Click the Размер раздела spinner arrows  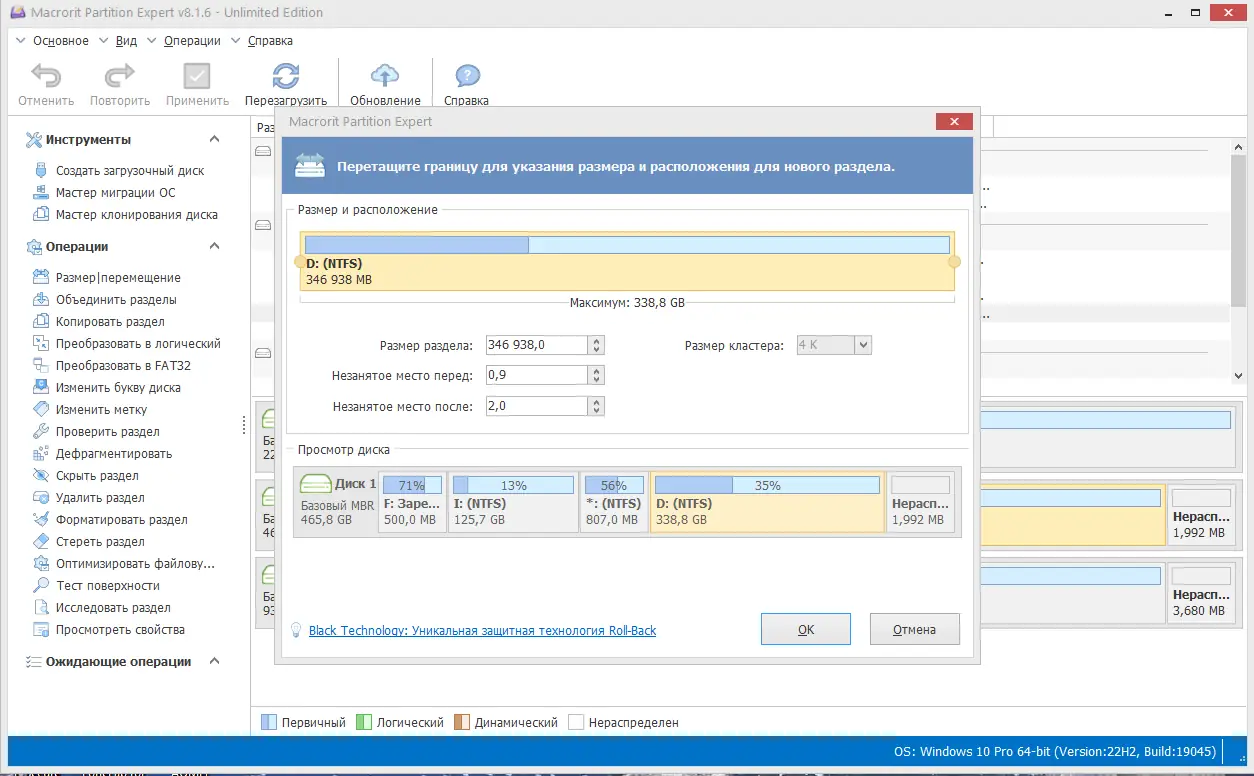[x=597, y=345]
